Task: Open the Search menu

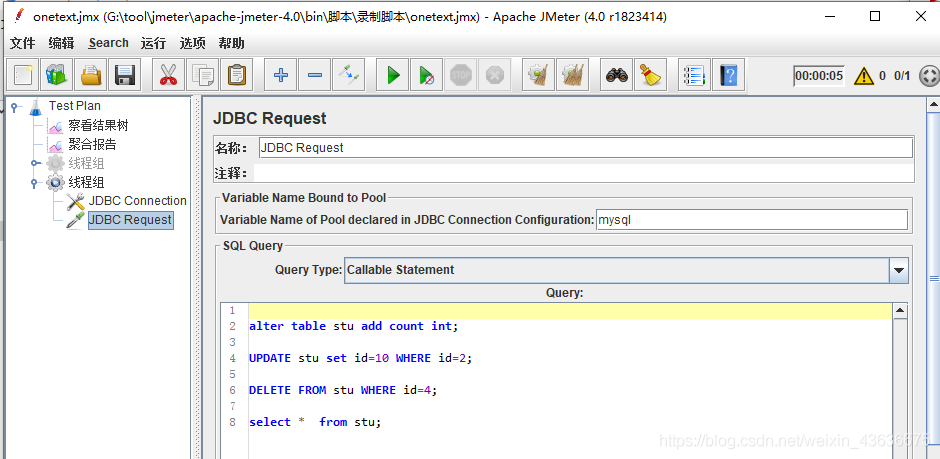Action: 109,43
